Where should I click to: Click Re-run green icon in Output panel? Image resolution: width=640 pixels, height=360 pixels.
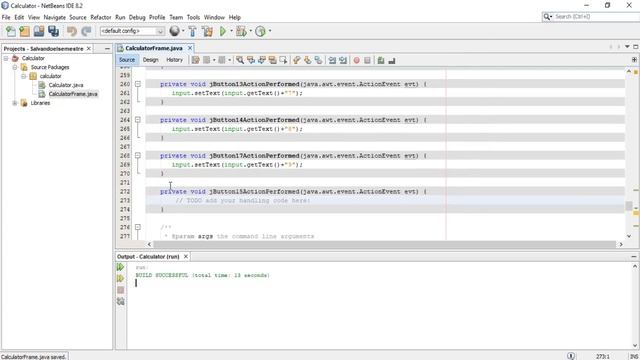[120, 267]
